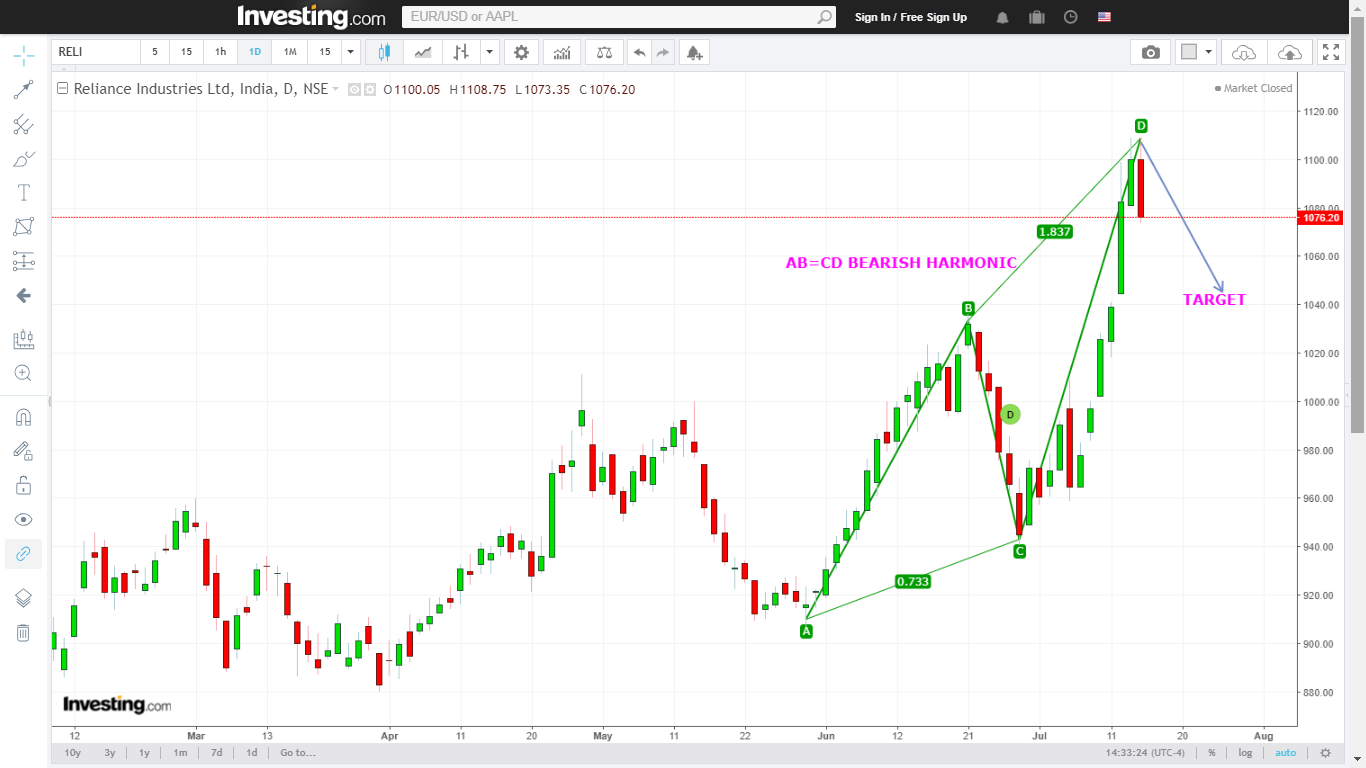Select the 1M interval
This screenshot has width=1366, height=768.
290,52
